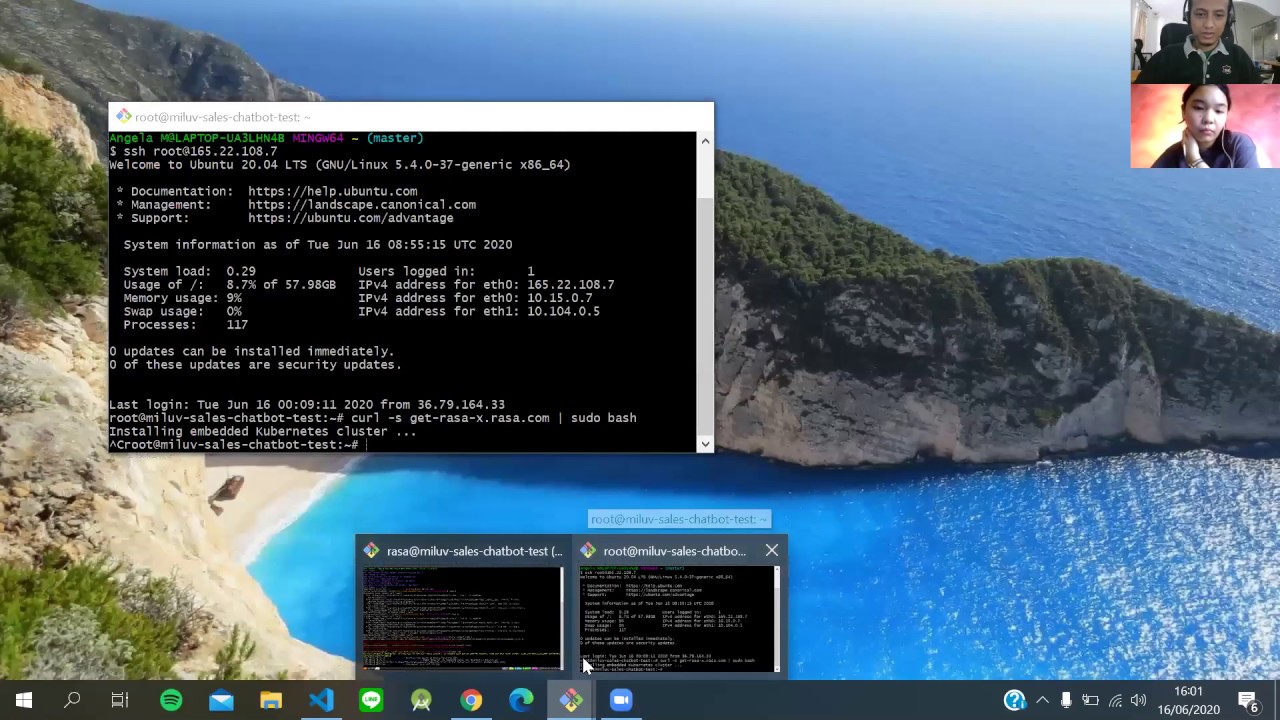Click the https://ubuntu.com/advantage support URL
This screenshot has width=1280, height=720.
[351, 218]
